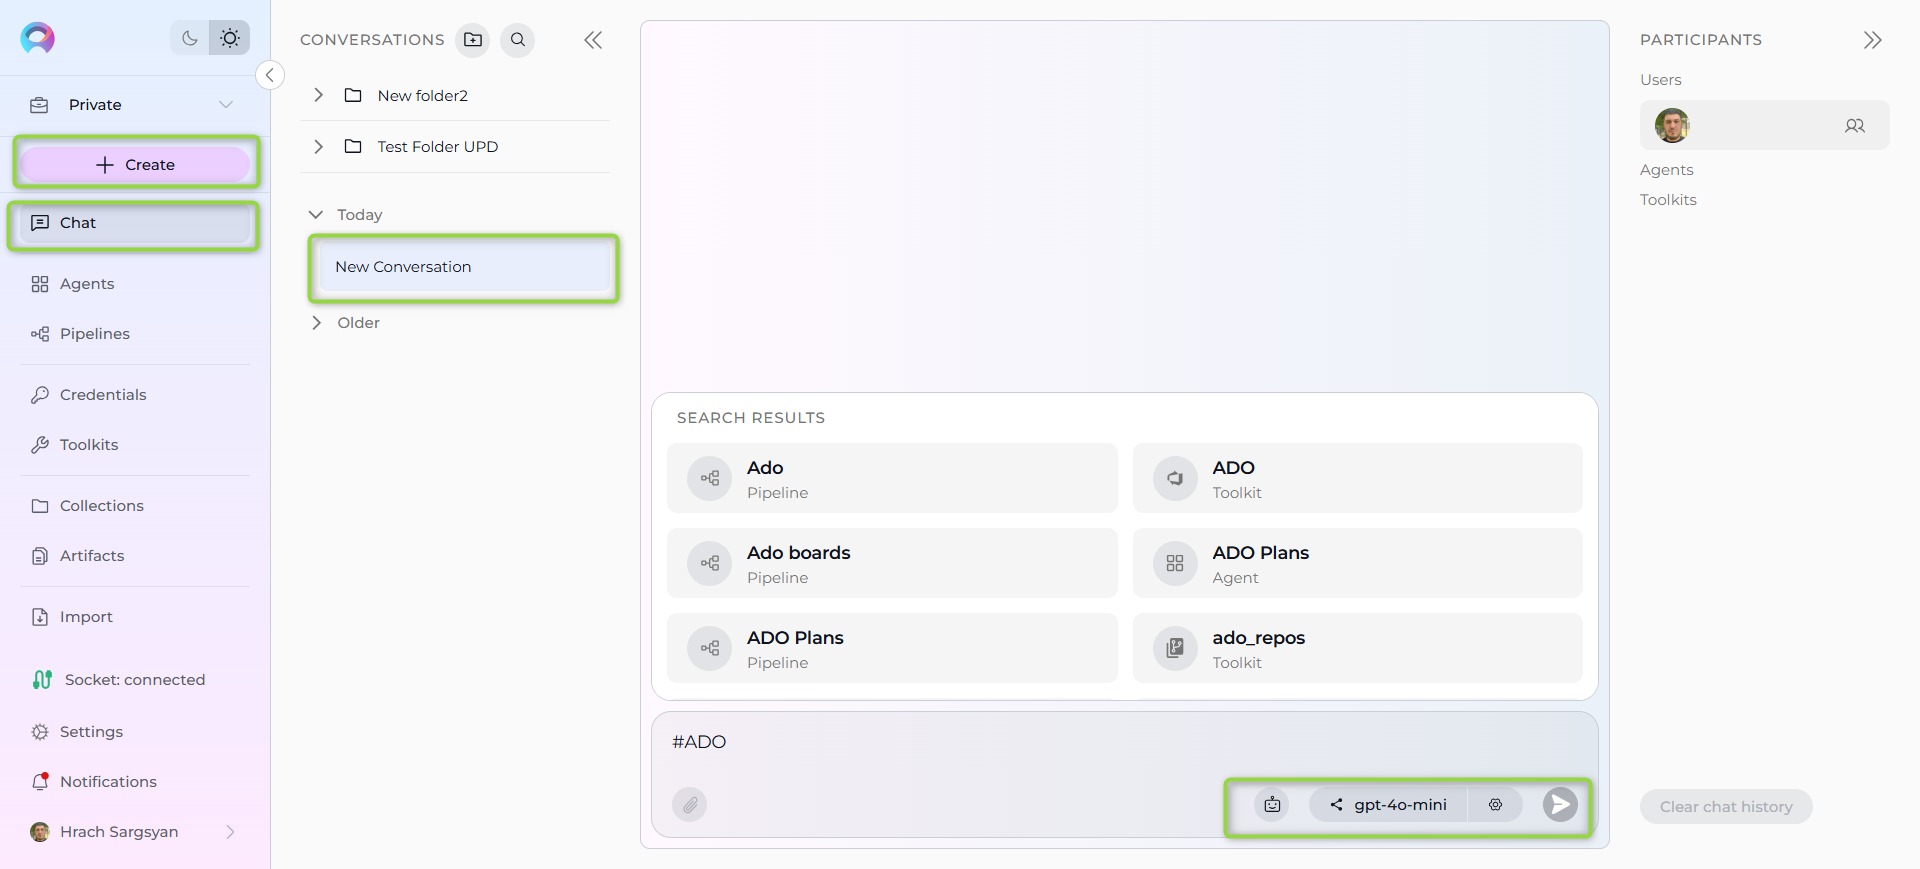The height and width of the screenshot is (869, 1920).
Task: Choose the ado_repos Toolkit search result
Action: click(1357, 649)
